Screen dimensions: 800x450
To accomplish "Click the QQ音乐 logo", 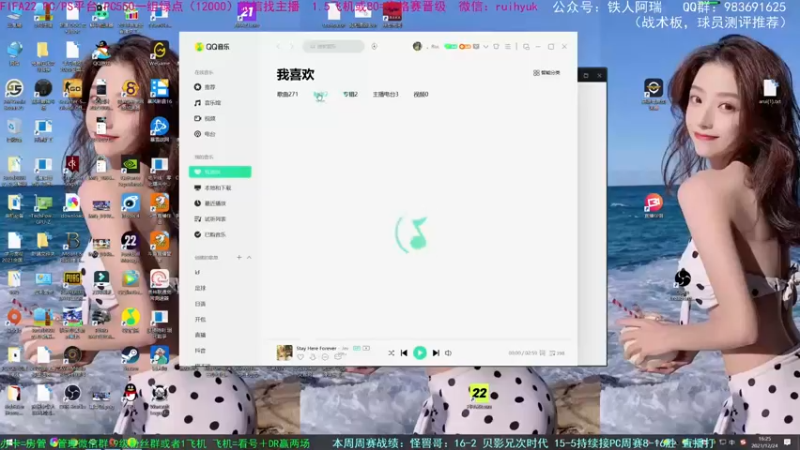I will coord(212,46).
